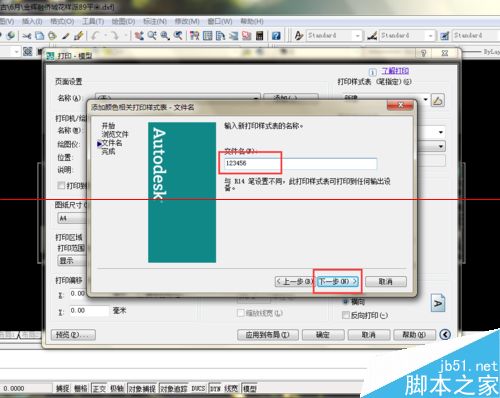
Task: Click 下一步 next button in wizard
Action: 338,282
